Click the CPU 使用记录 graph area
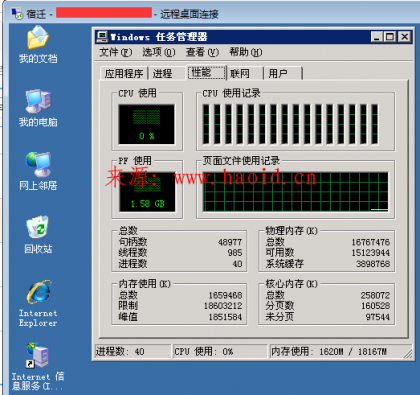This screenshot has height=395, width=420. click(x=291, y=124)
